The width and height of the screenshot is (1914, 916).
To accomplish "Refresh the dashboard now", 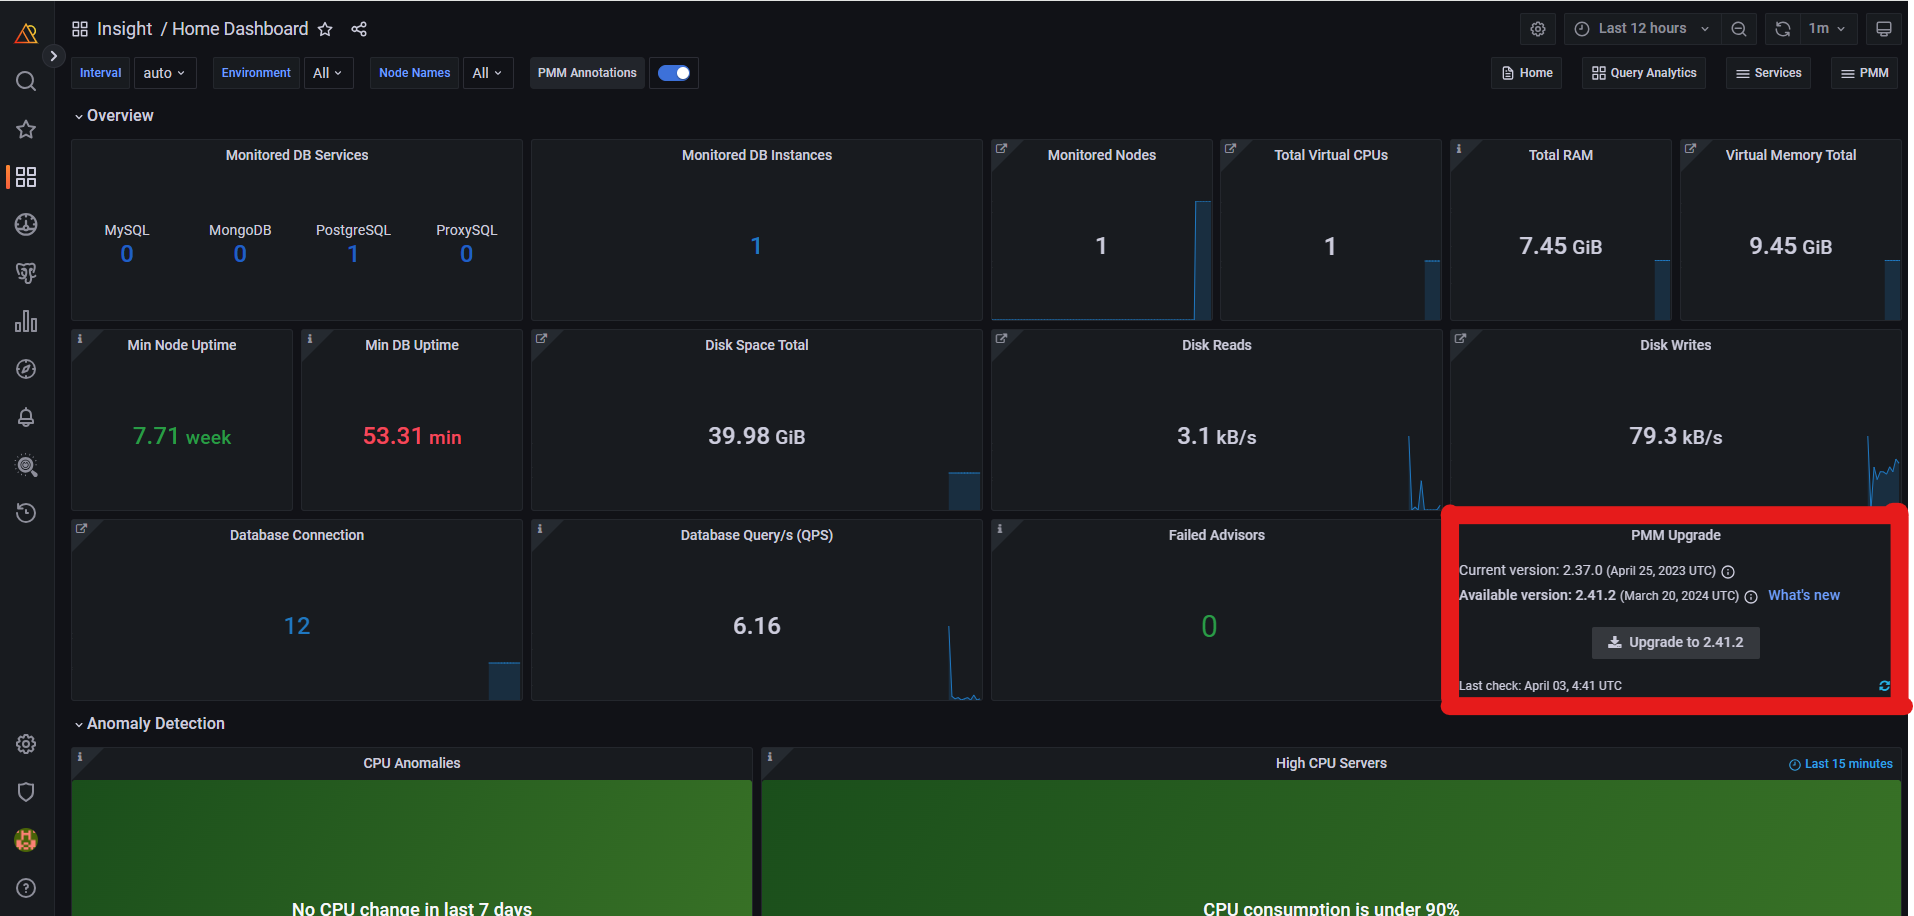I will 1782,29.
